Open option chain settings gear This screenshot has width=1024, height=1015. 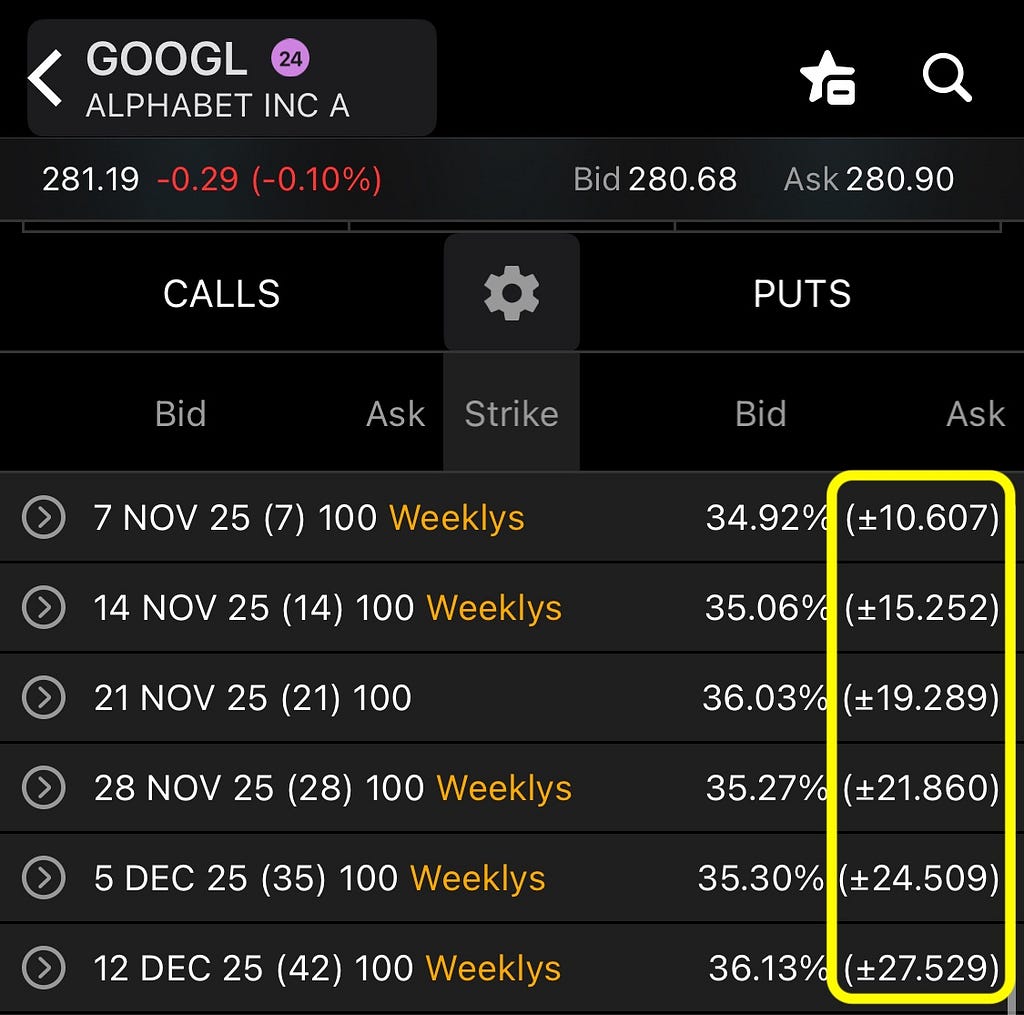coord(511,293)
